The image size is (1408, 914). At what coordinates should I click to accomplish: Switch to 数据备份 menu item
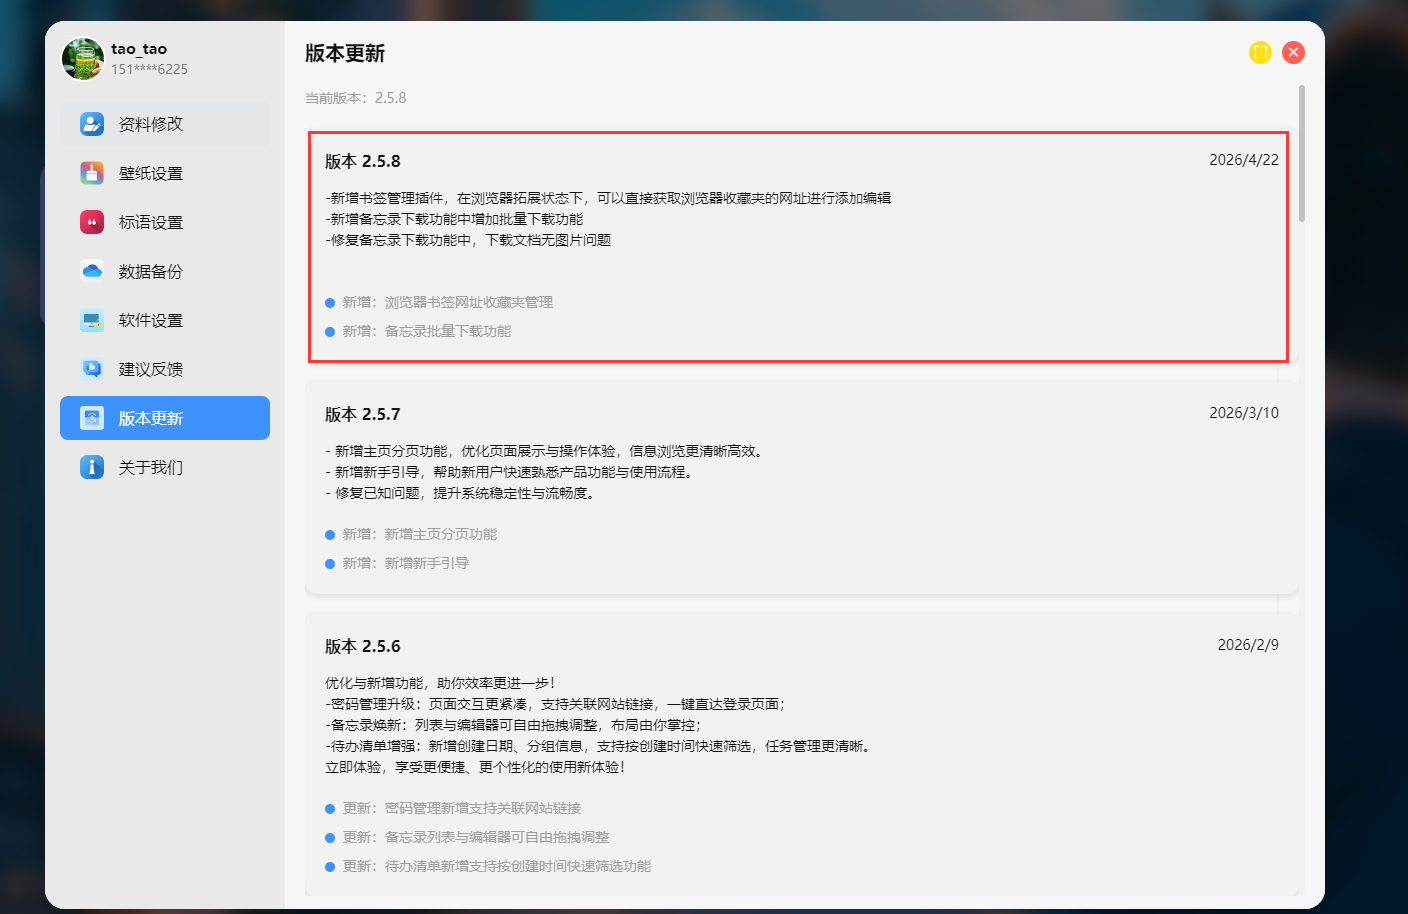click(x=150, y=271)
